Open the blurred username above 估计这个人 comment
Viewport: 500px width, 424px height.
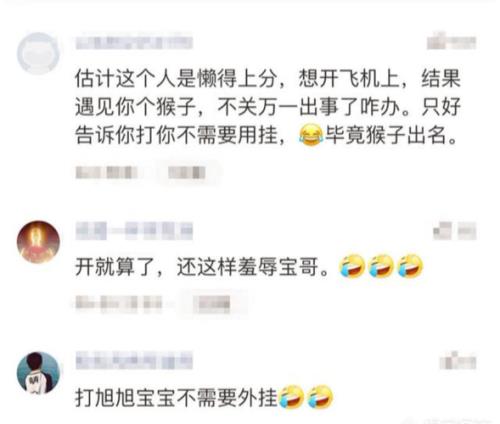[134, 42]
